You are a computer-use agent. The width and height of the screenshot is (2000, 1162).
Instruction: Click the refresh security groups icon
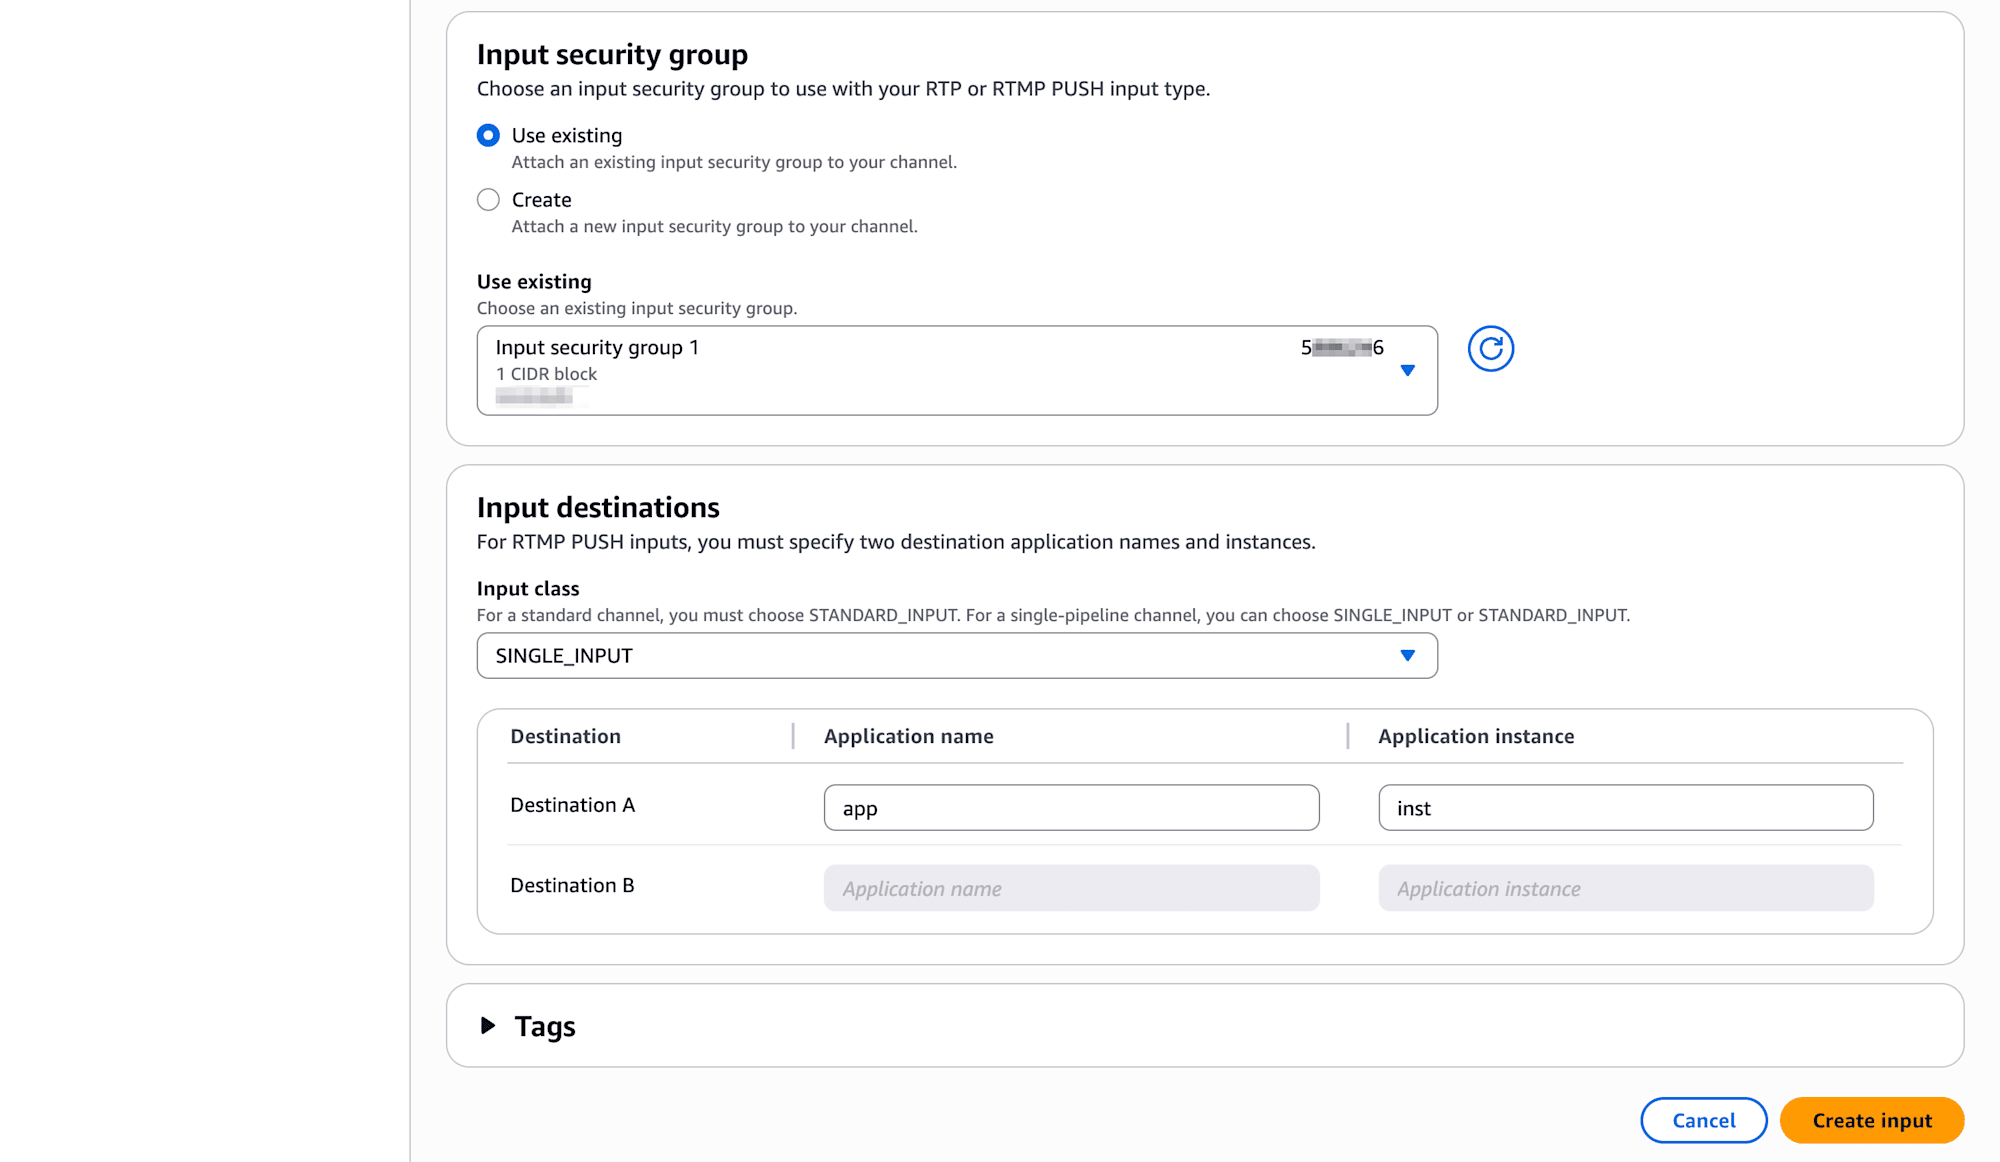(x=1490, y=349)
